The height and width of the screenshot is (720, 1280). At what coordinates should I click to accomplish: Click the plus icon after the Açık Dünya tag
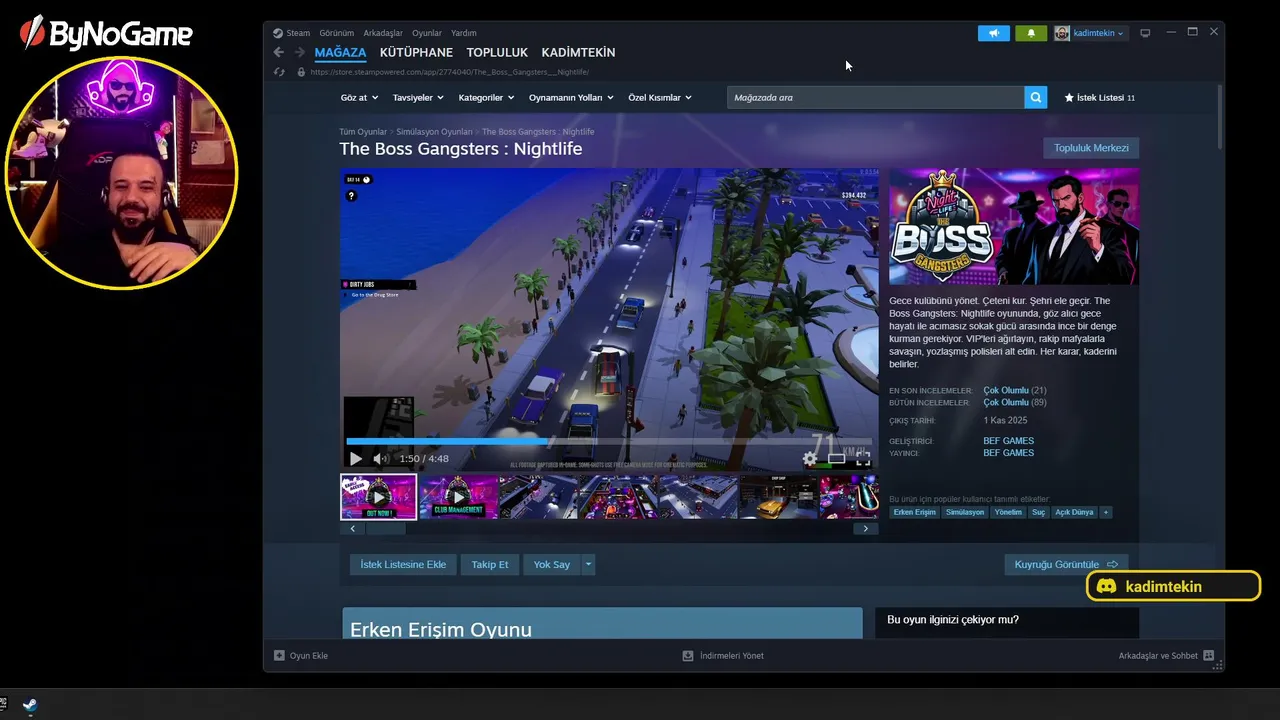tap(1105, 512)
